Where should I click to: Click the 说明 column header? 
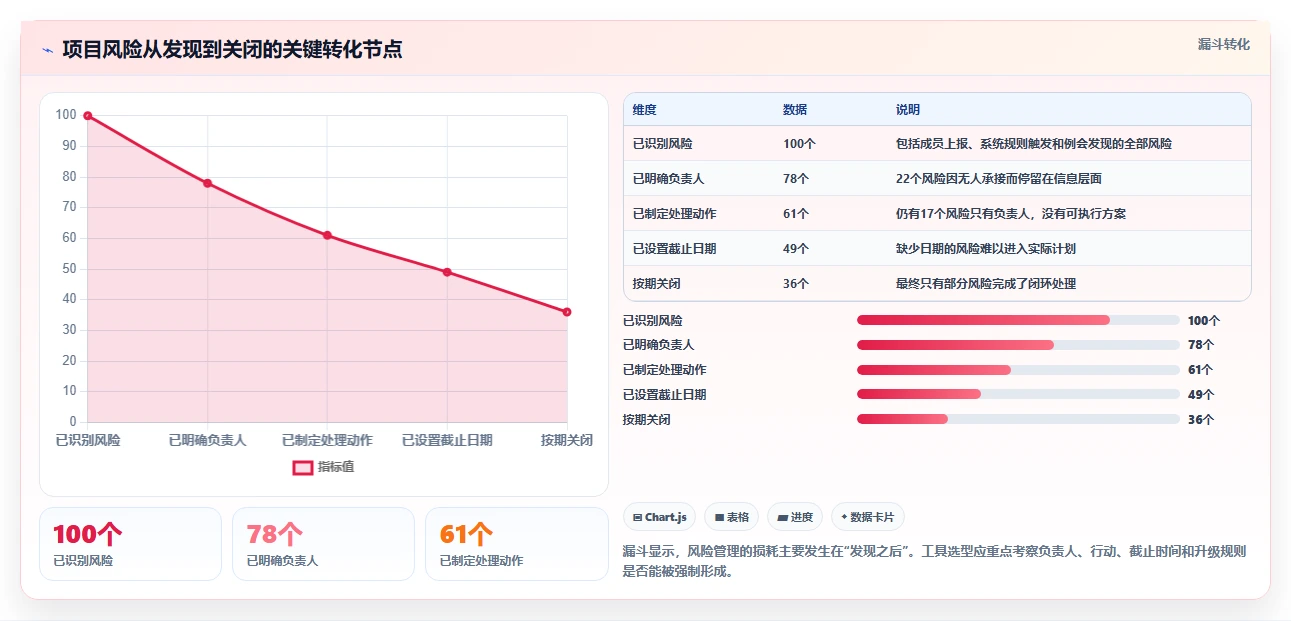908,110
